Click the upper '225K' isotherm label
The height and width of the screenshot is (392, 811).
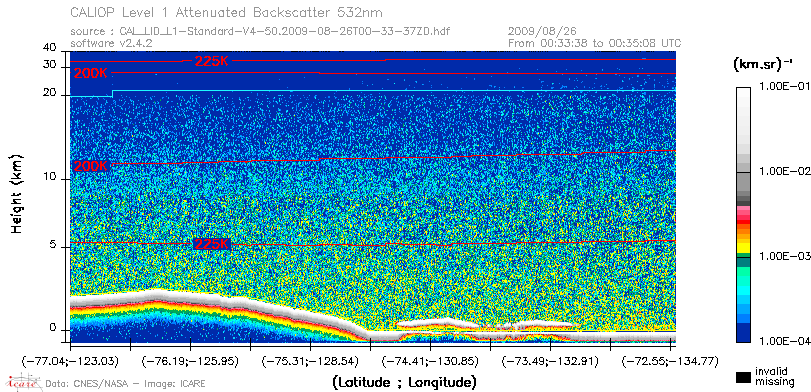tap(212, 61)
